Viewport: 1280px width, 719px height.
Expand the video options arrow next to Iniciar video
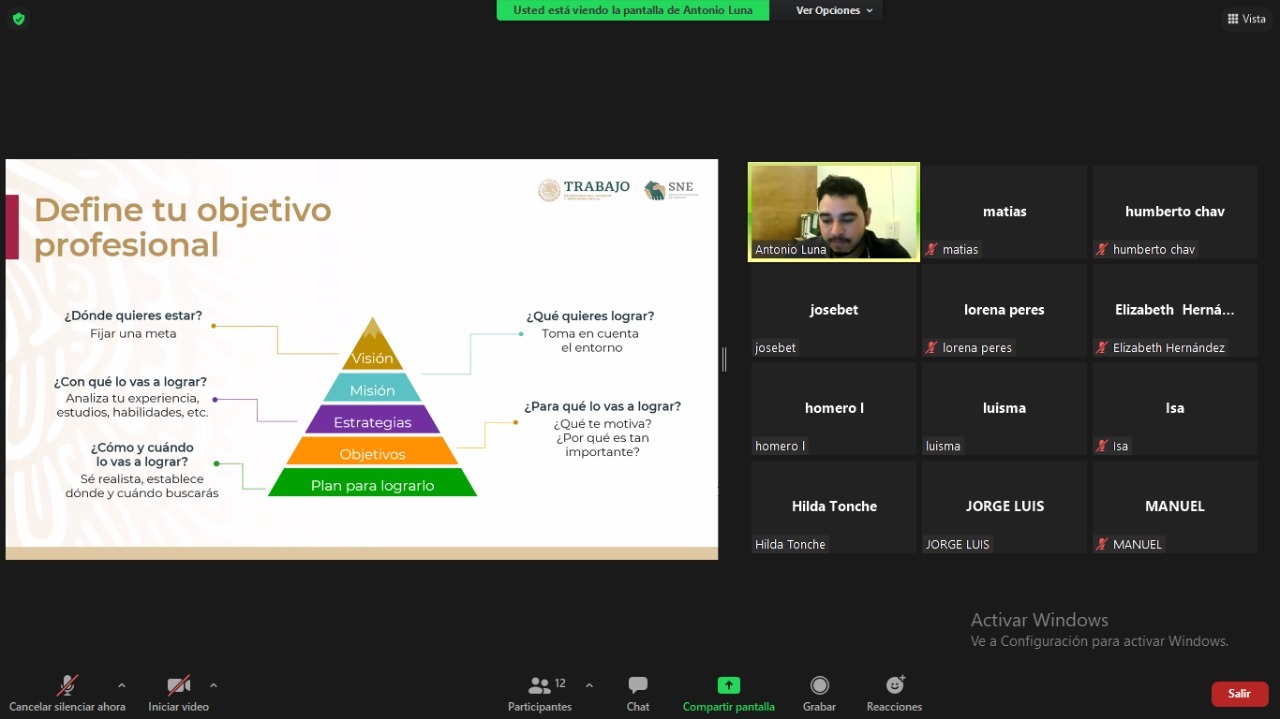(213, 686)
